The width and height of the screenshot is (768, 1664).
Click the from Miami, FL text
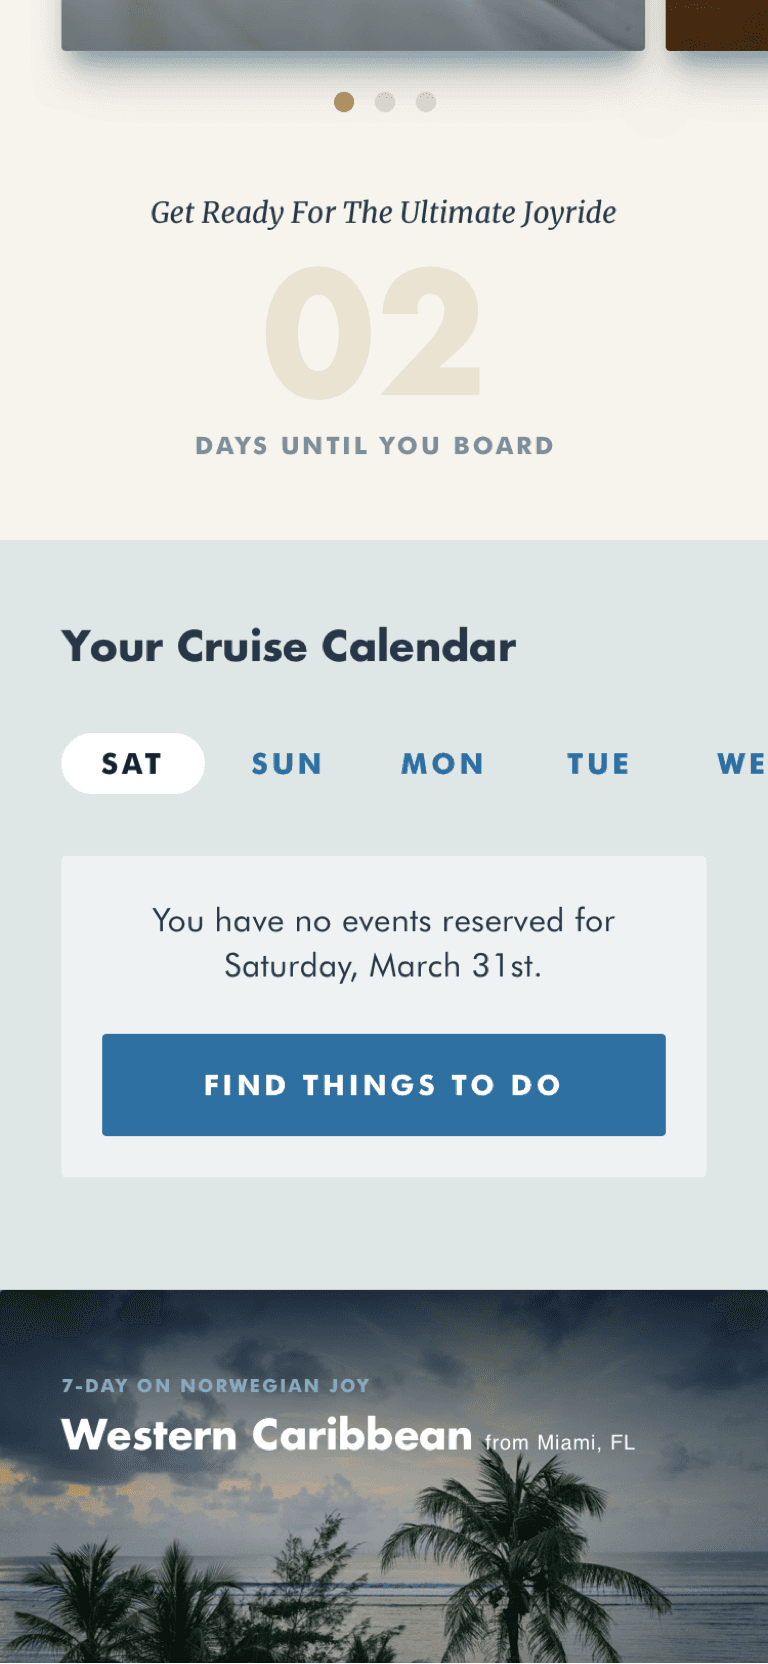(560, 1443)
